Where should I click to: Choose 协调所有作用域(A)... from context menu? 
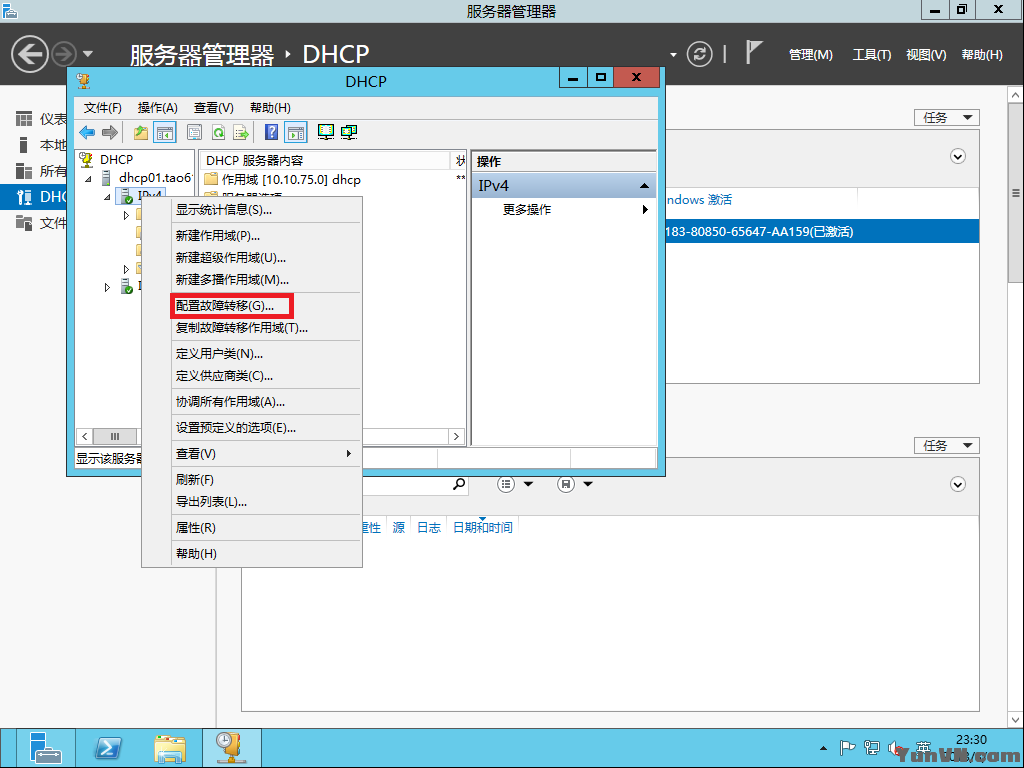click(252, 402)
